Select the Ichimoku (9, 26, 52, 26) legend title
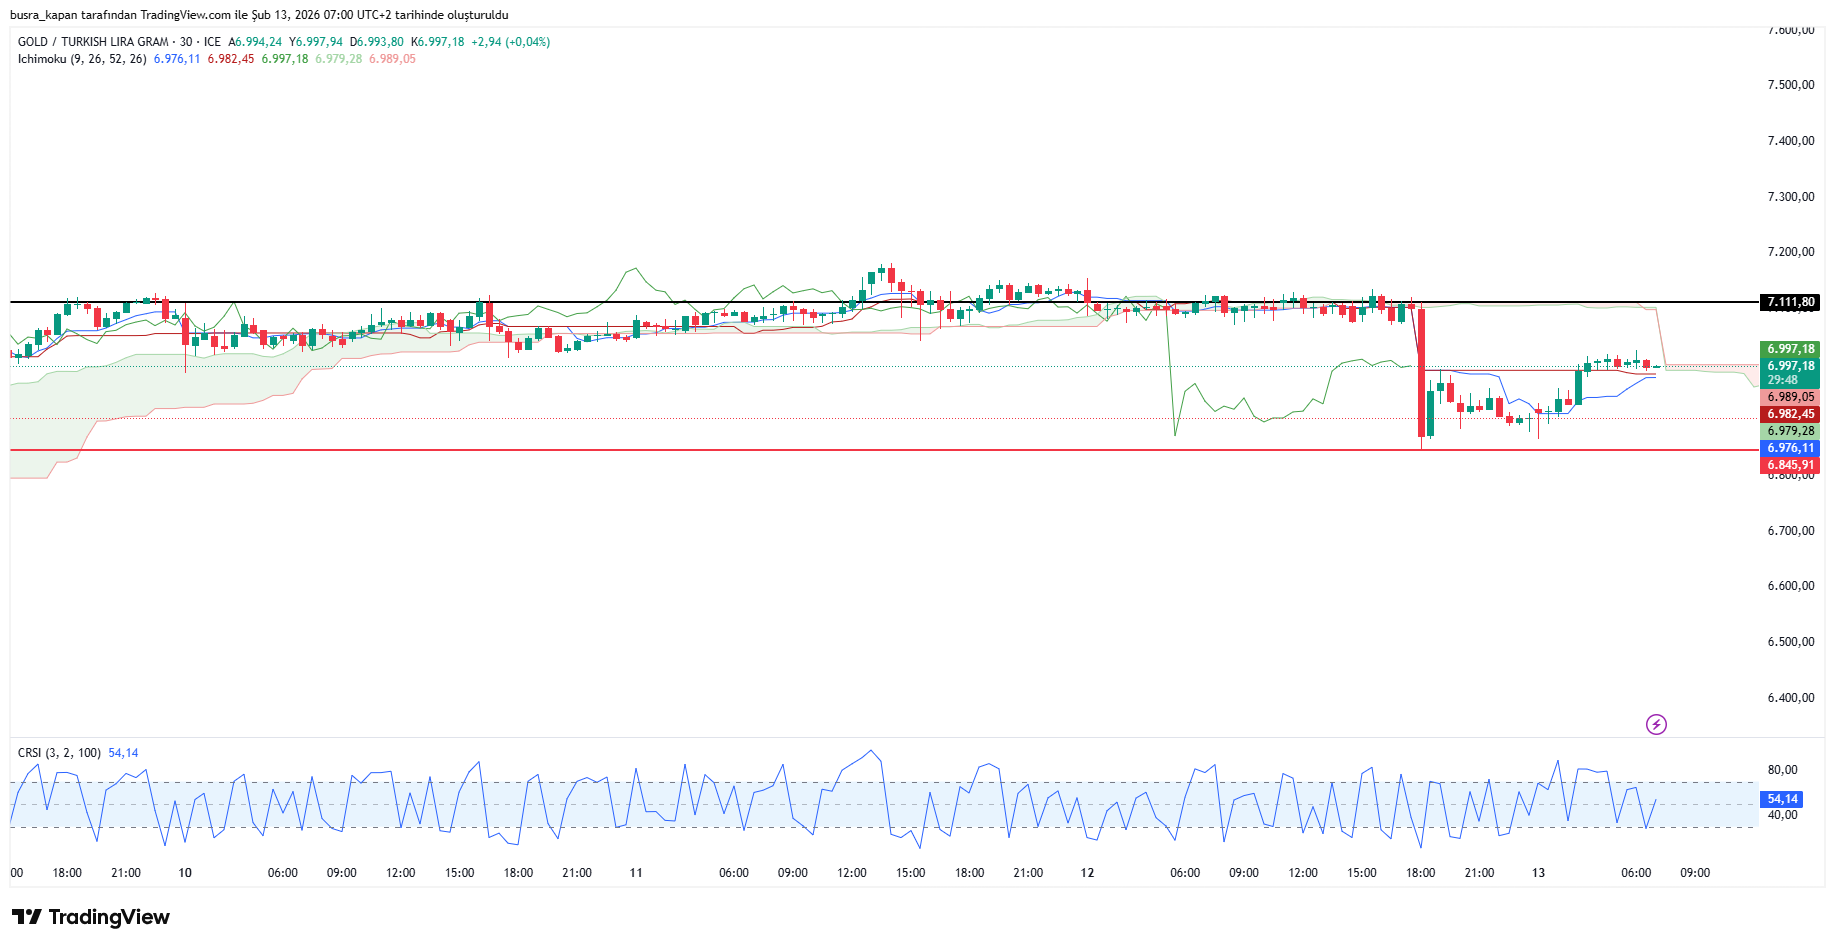Viewport: 1835px width, 947px height. click(x=82, y=59)
